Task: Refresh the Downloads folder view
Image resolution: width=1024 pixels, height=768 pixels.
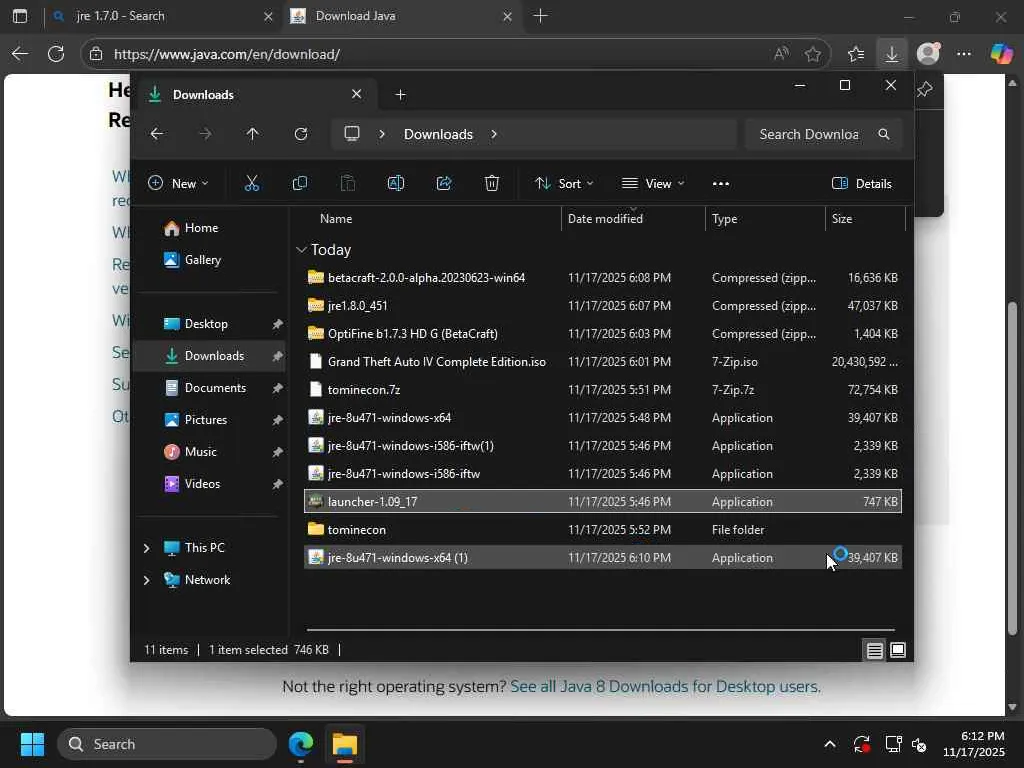Action: 300,134
